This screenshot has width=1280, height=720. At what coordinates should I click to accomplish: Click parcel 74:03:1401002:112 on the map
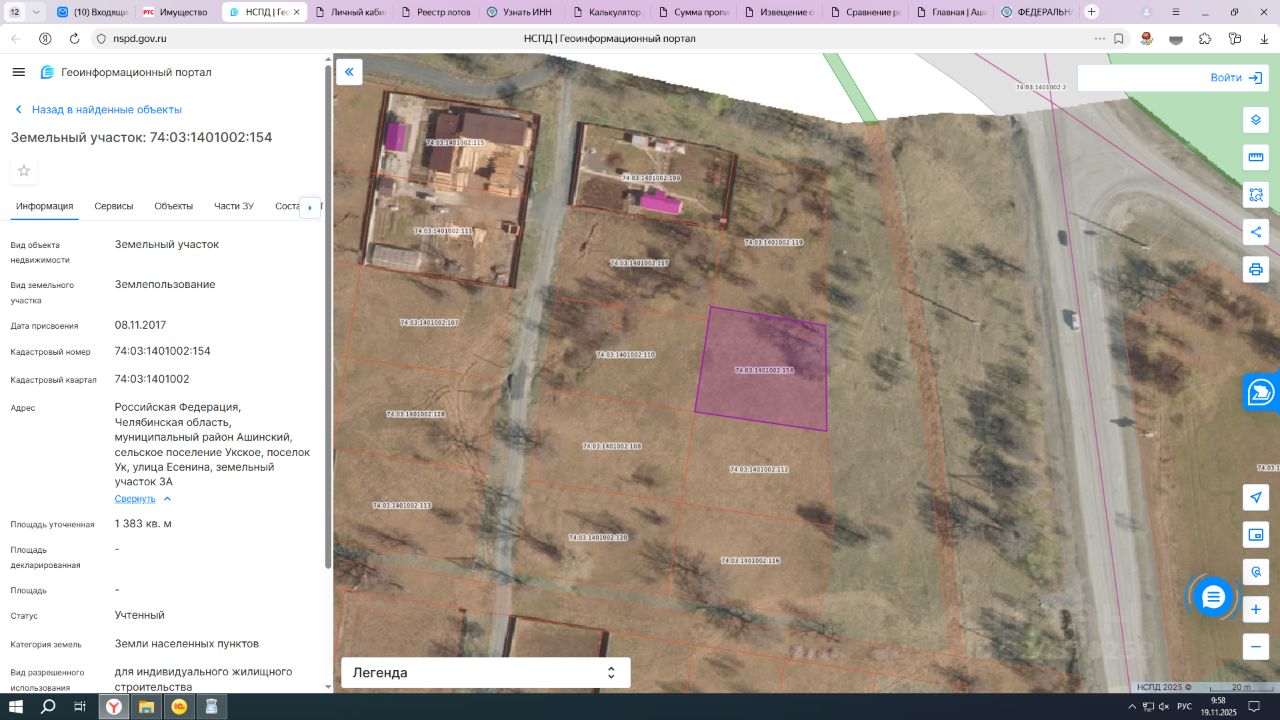(x=759, y=469)
